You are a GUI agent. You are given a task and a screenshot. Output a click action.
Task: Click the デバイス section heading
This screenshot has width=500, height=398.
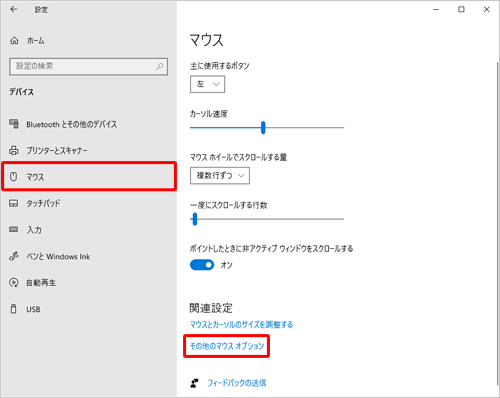tap(21, 92)
